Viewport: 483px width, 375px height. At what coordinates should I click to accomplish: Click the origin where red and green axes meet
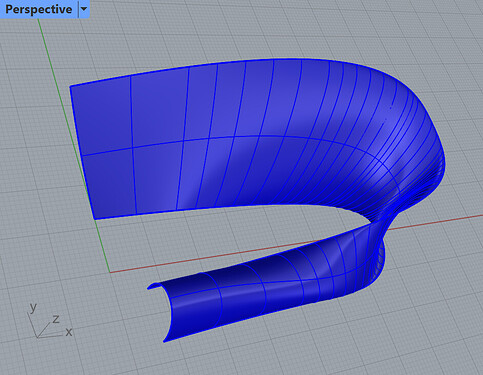click(110, 272)
